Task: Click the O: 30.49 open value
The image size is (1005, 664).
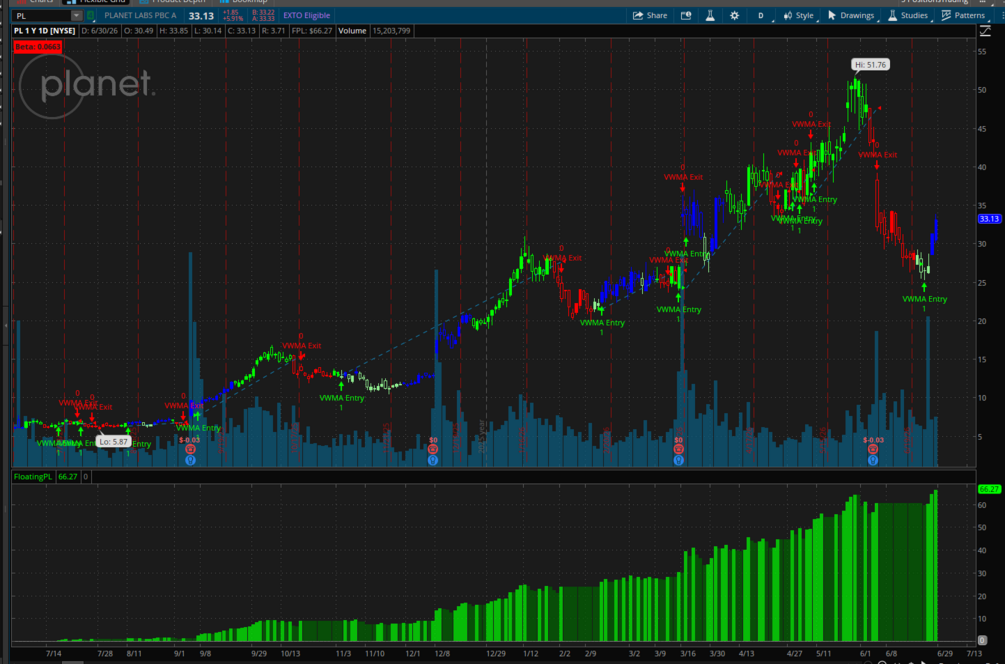Action: click(x=138, y=31)
